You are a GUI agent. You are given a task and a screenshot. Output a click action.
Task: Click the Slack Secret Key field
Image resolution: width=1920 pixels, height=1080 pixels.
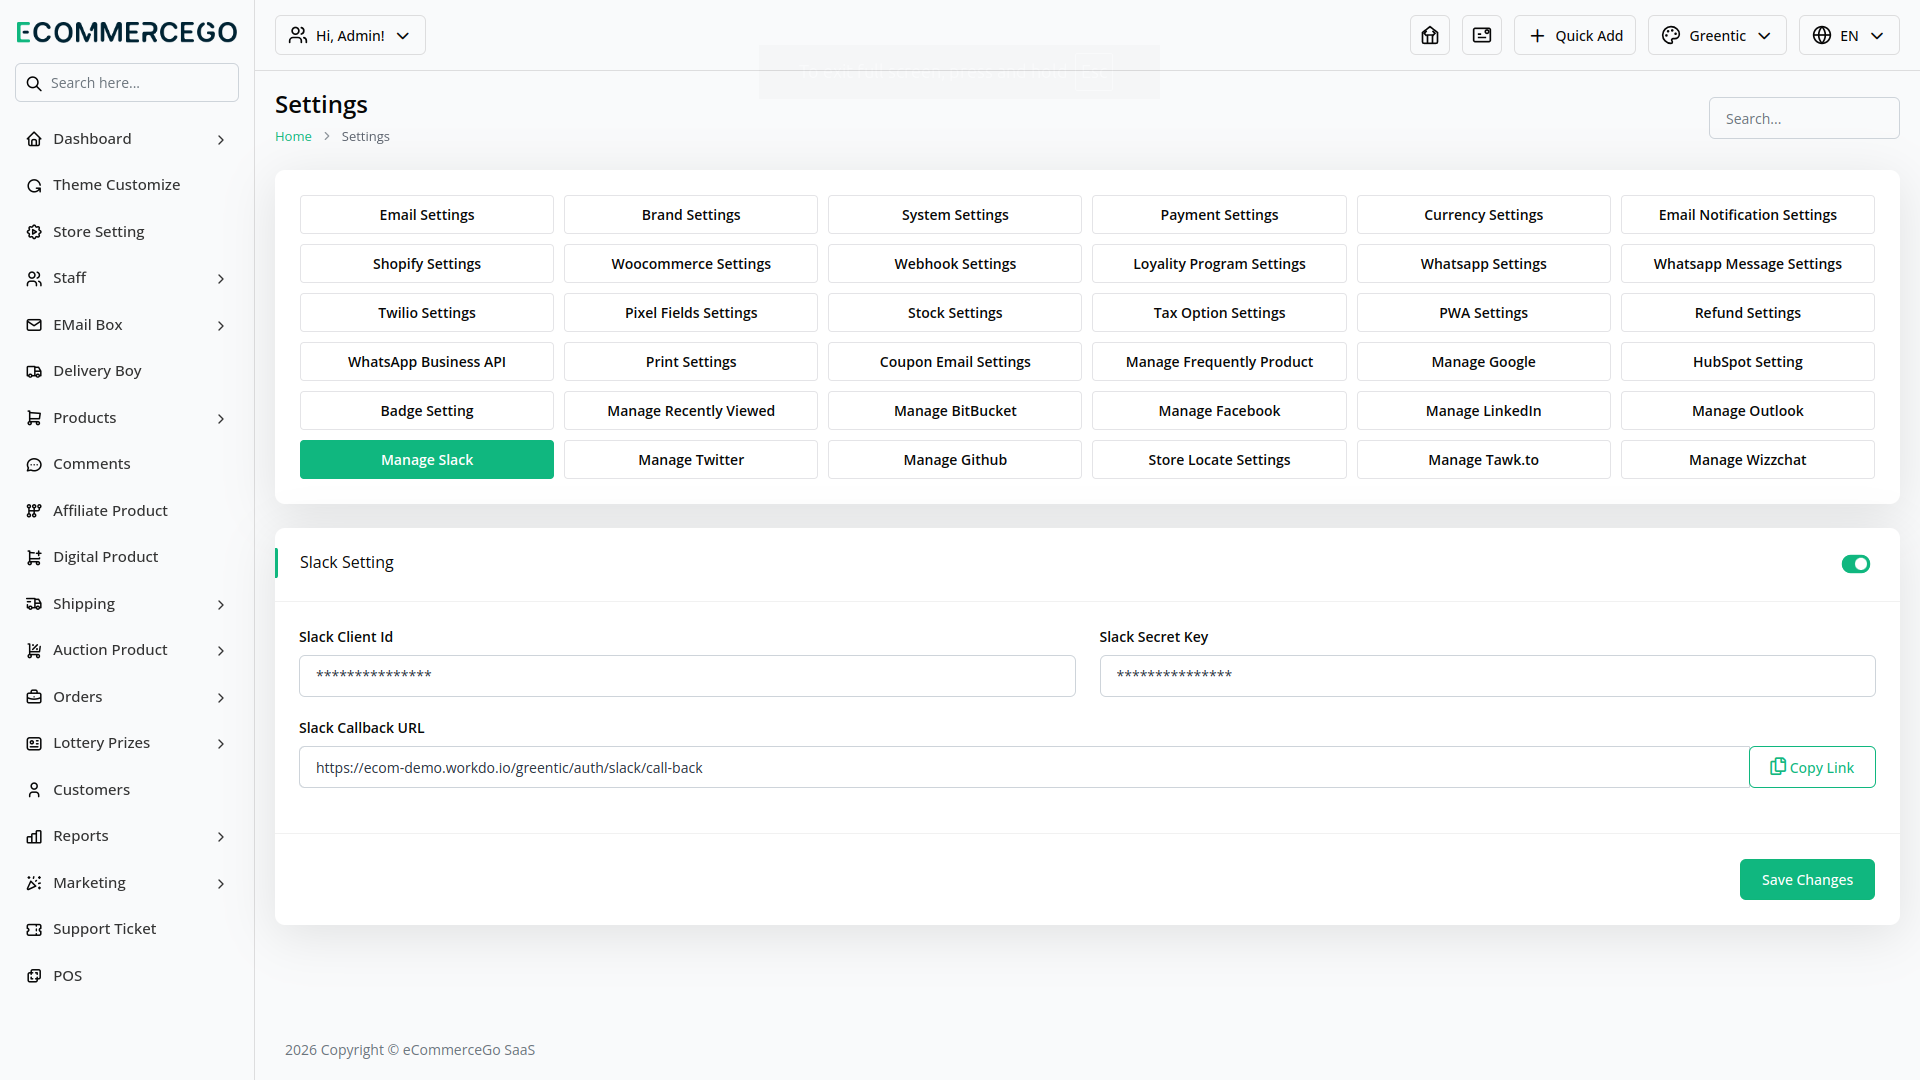1487,676
